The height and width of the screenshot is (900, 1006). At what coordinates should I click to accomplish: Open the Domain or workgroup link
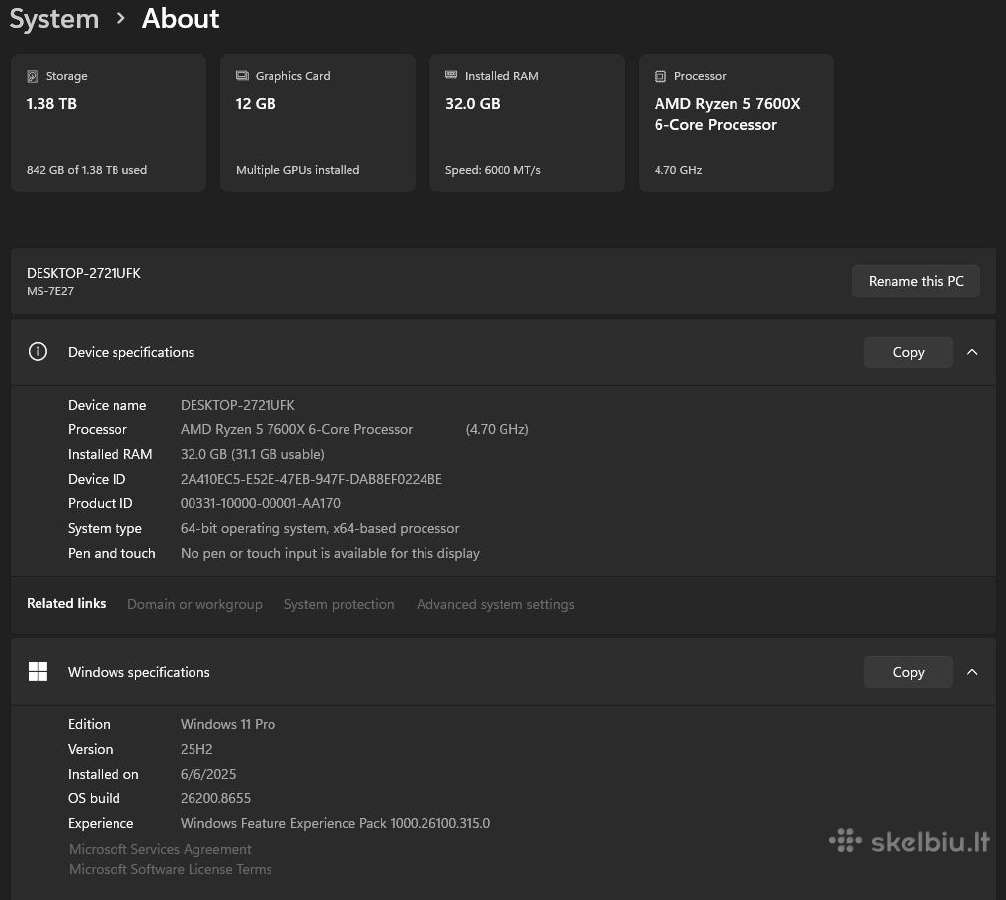click(x=194, y=604)
